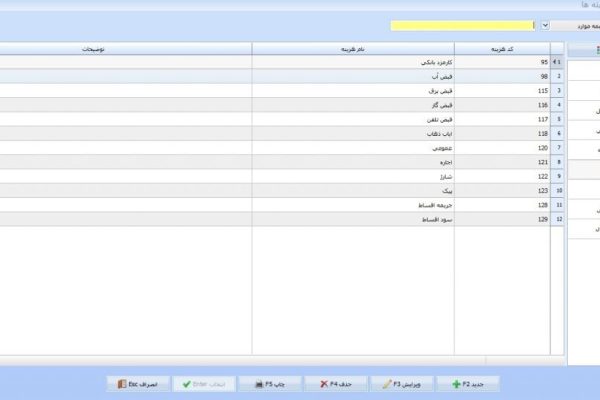This screenshot has height=400, width=600.
Task: Click expense code cell 121
Action: click(x=502, y=162)
